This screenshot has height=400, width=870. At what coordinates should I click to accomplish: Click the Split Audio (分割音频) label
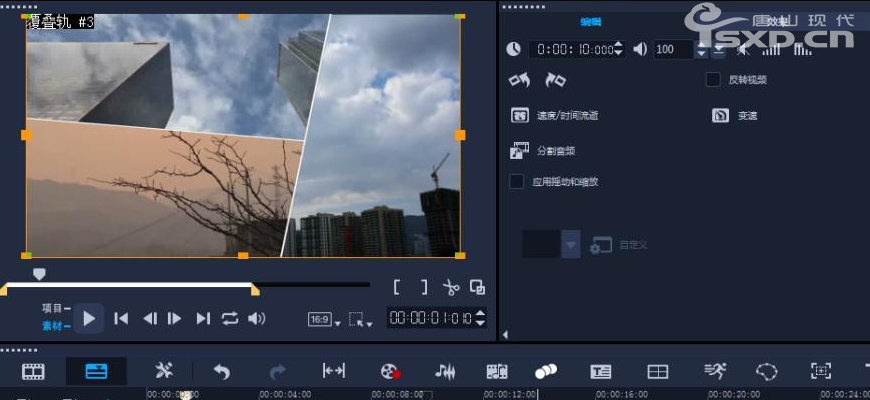[x=556, y=151]
